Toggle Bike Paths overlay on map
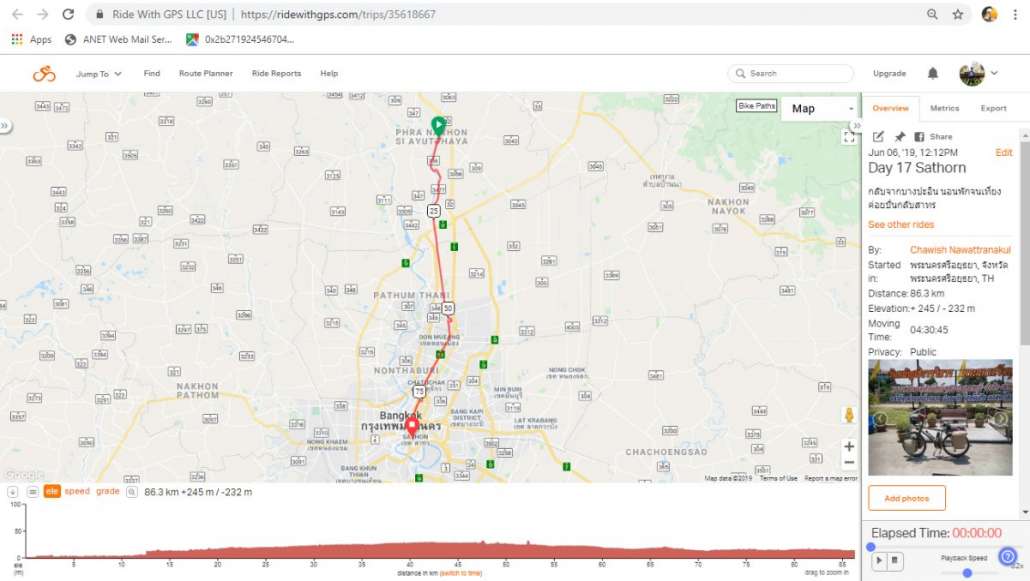The height and width of the screenshot is (581, 1030). [756, 106]
